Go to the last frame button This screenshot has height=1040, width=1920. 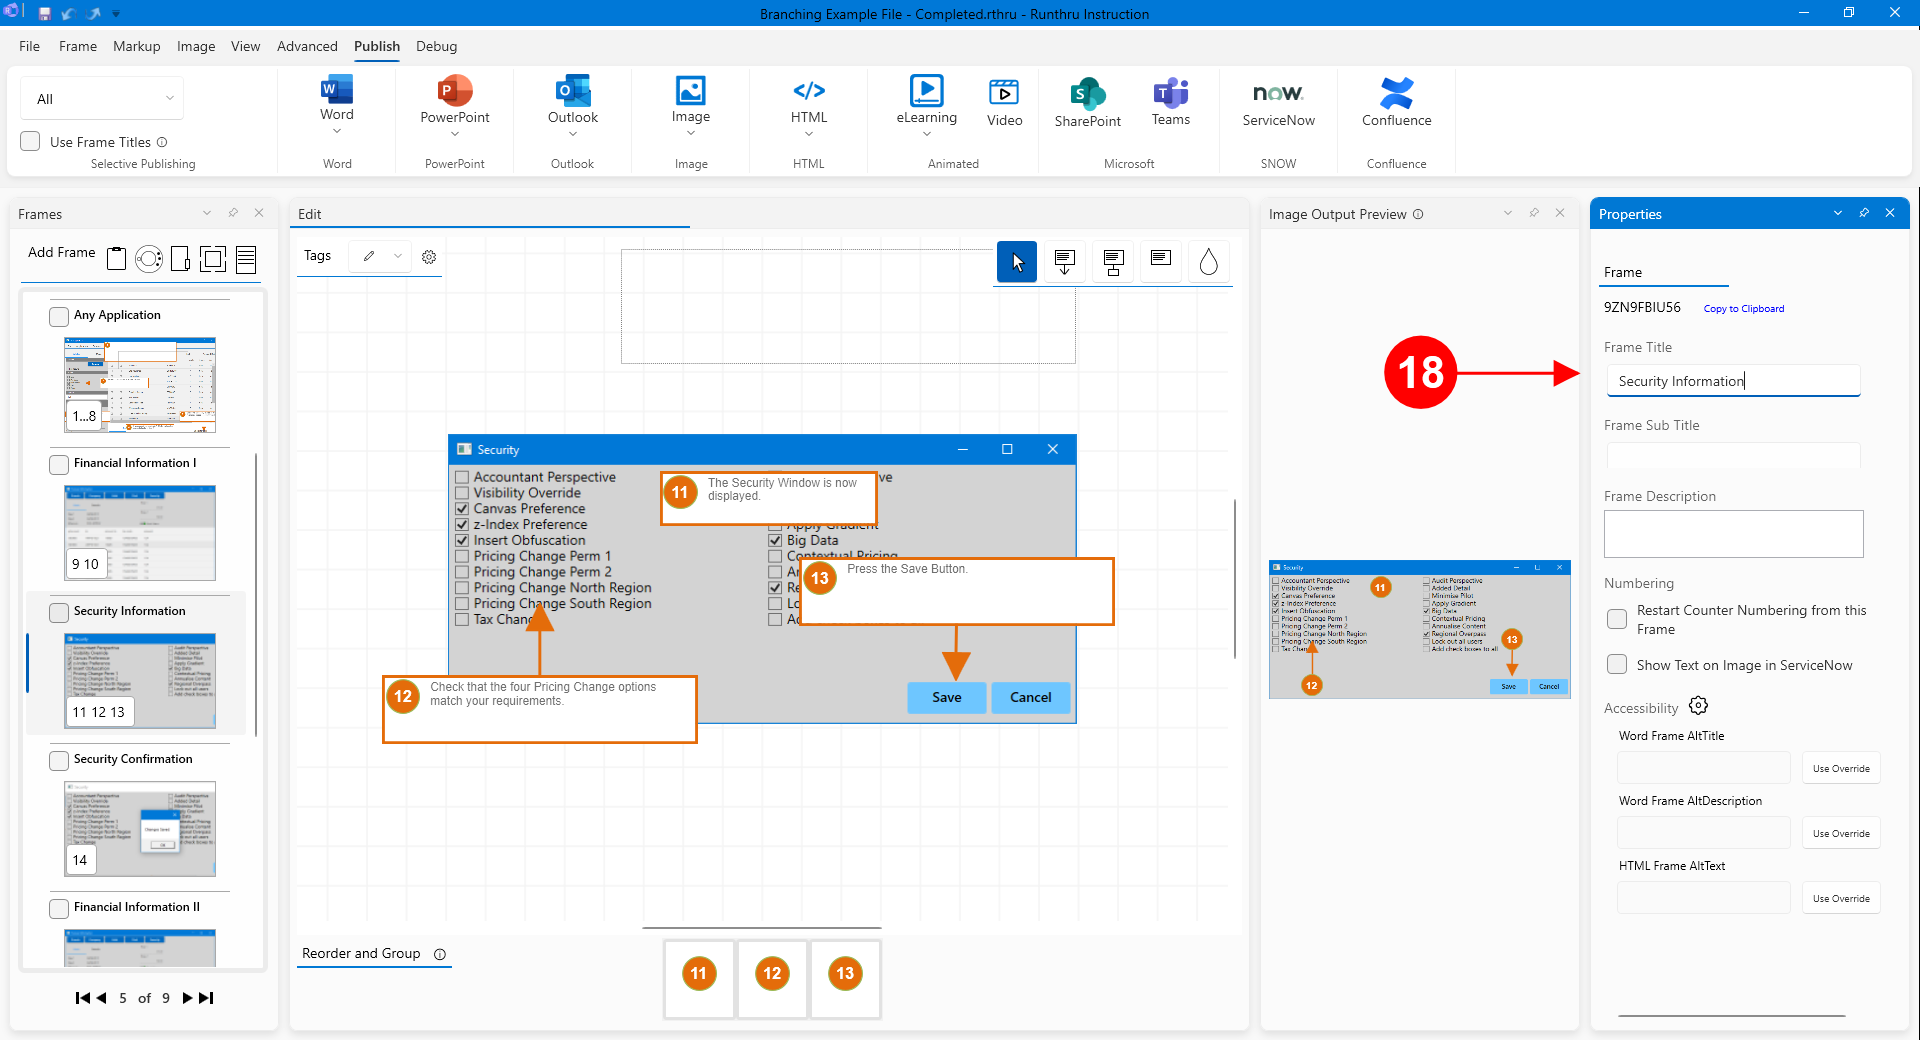(207, 998)
